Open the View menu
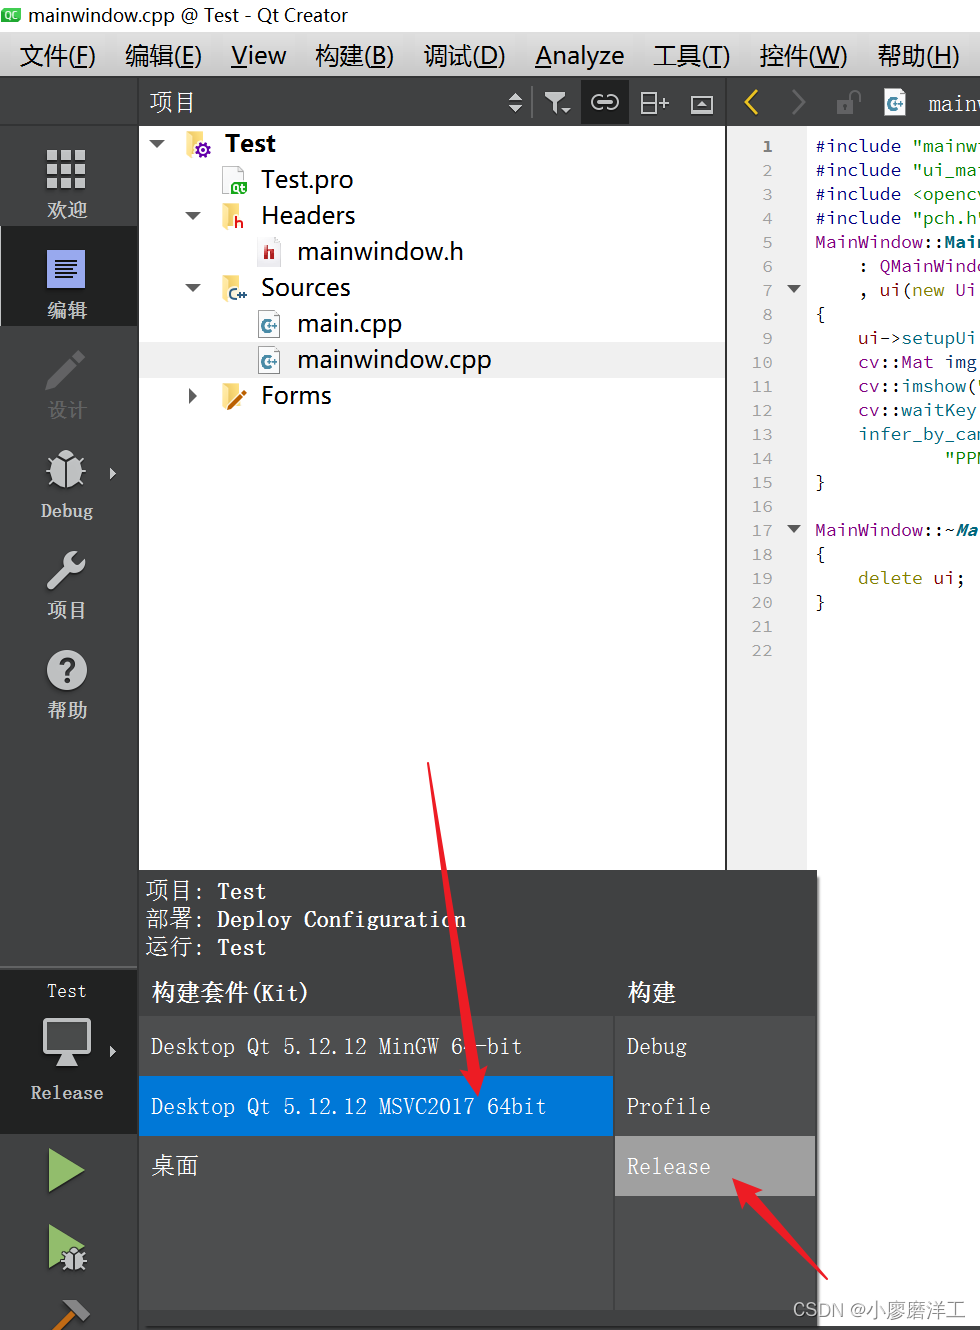This screenshot has height=1330, width=980. coord(258,56)
